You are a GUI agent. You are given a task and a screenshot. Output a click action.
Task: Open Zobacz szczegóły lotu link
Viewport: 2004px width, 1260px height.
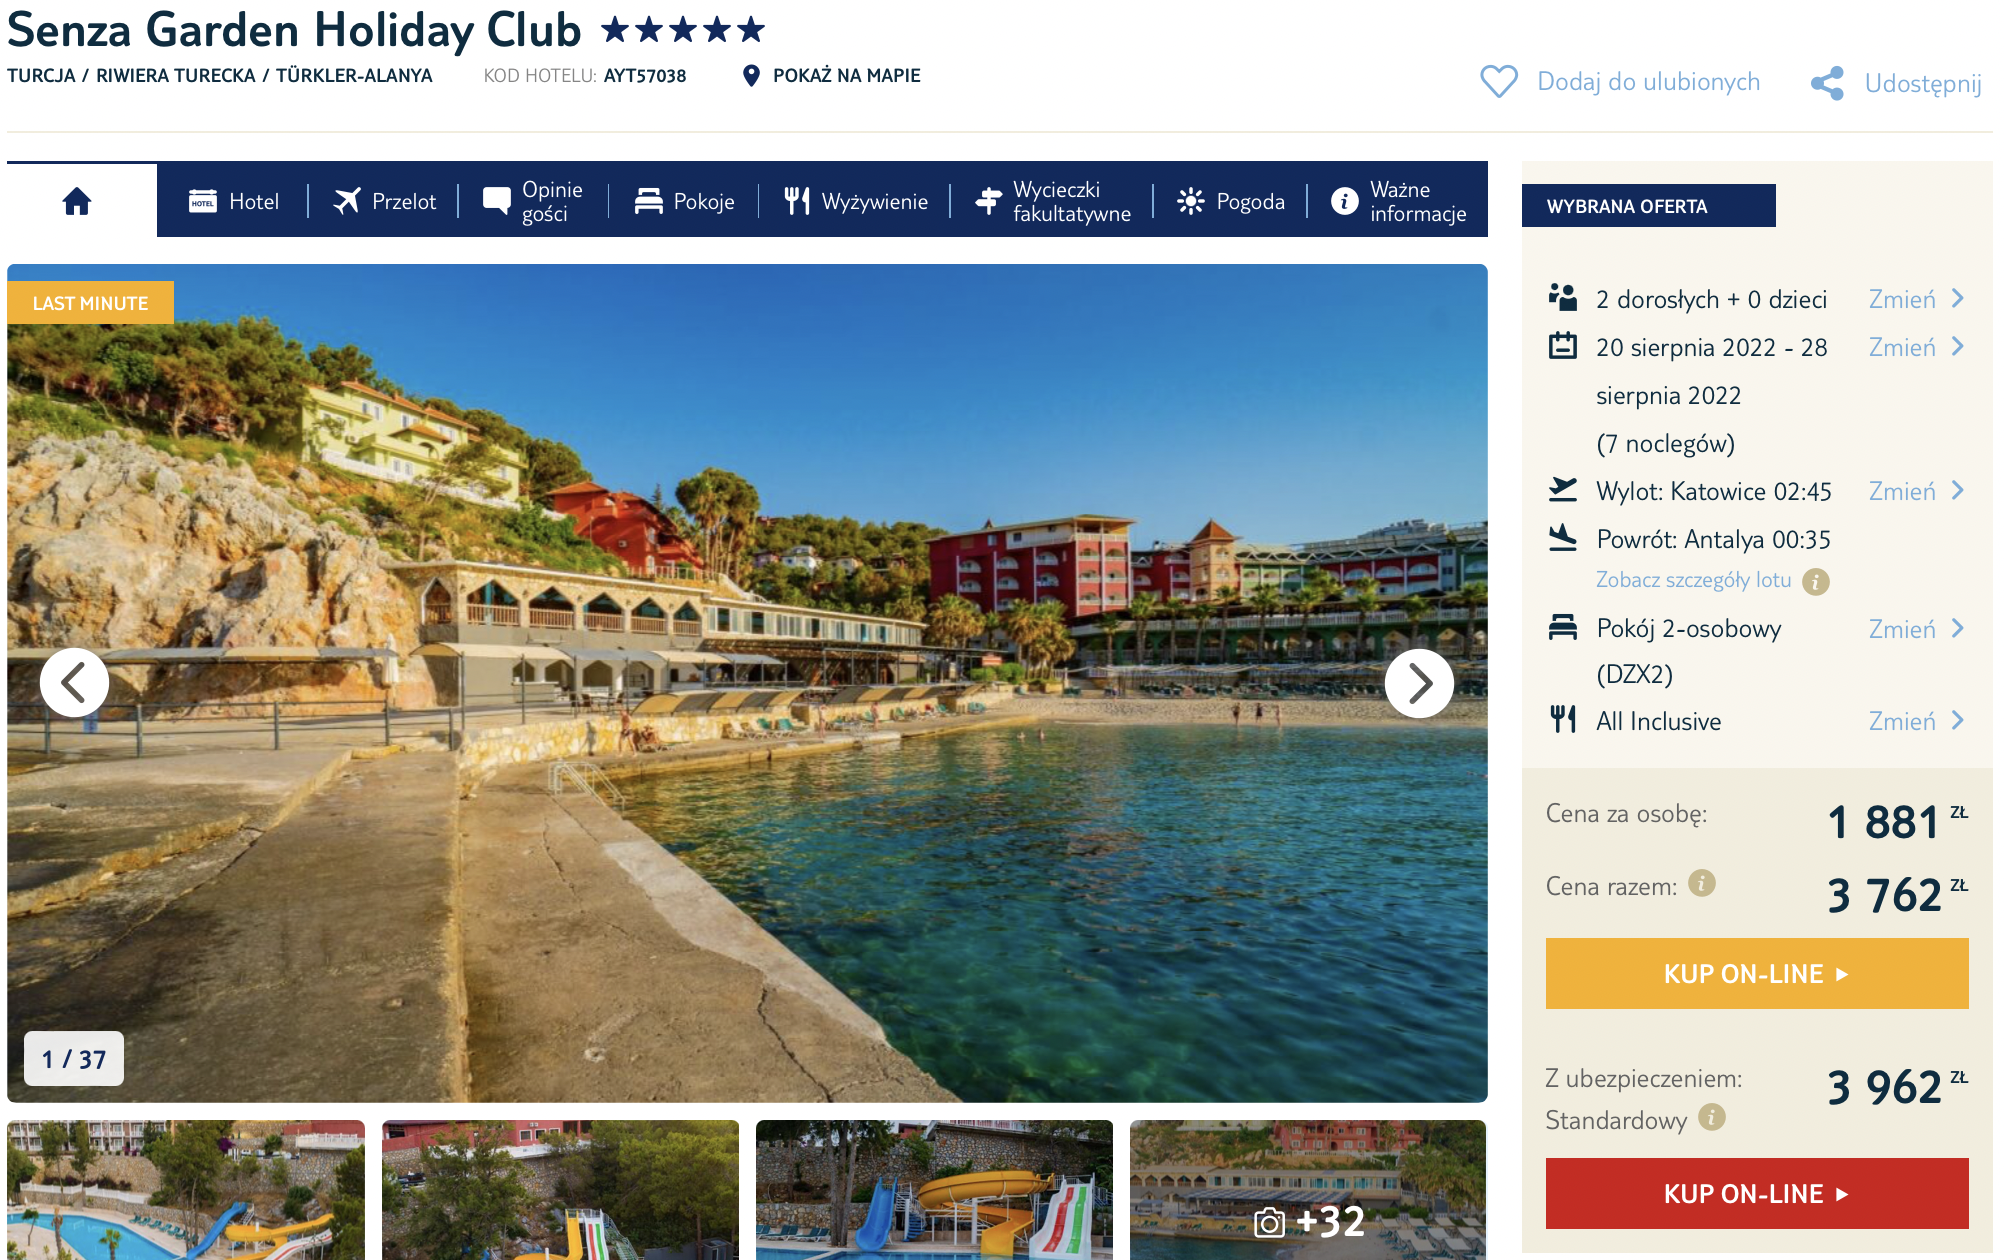click(1692, 580)
